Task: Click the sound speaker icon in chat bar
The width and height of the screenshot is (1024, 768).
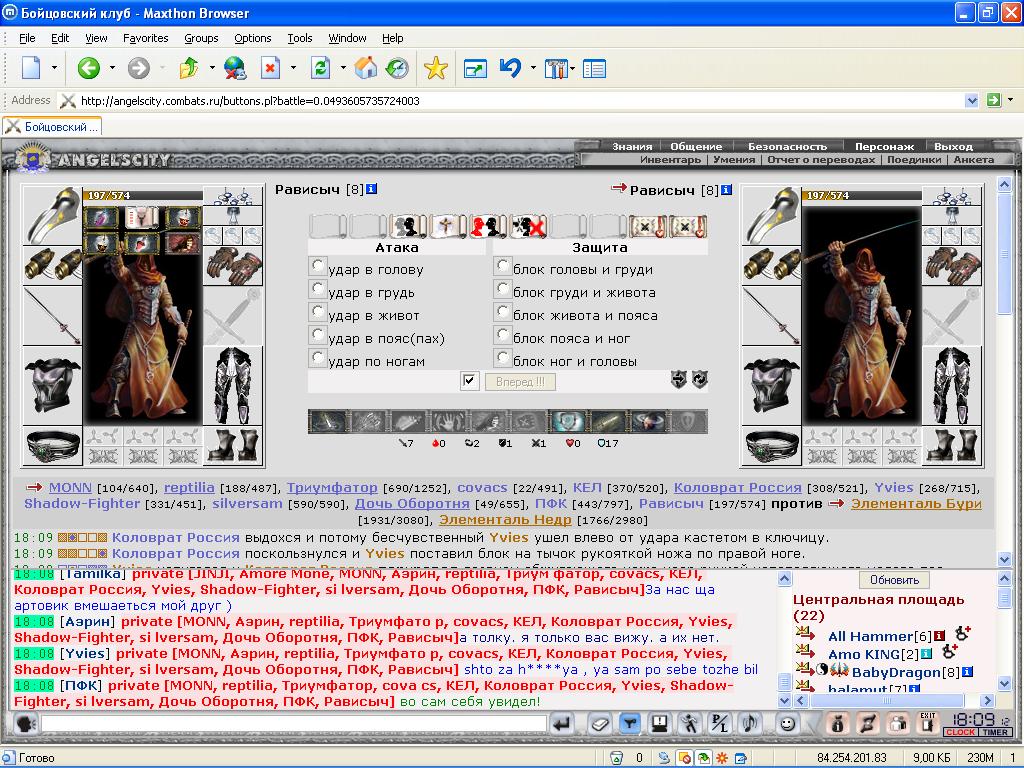Action: pos(750,724)
